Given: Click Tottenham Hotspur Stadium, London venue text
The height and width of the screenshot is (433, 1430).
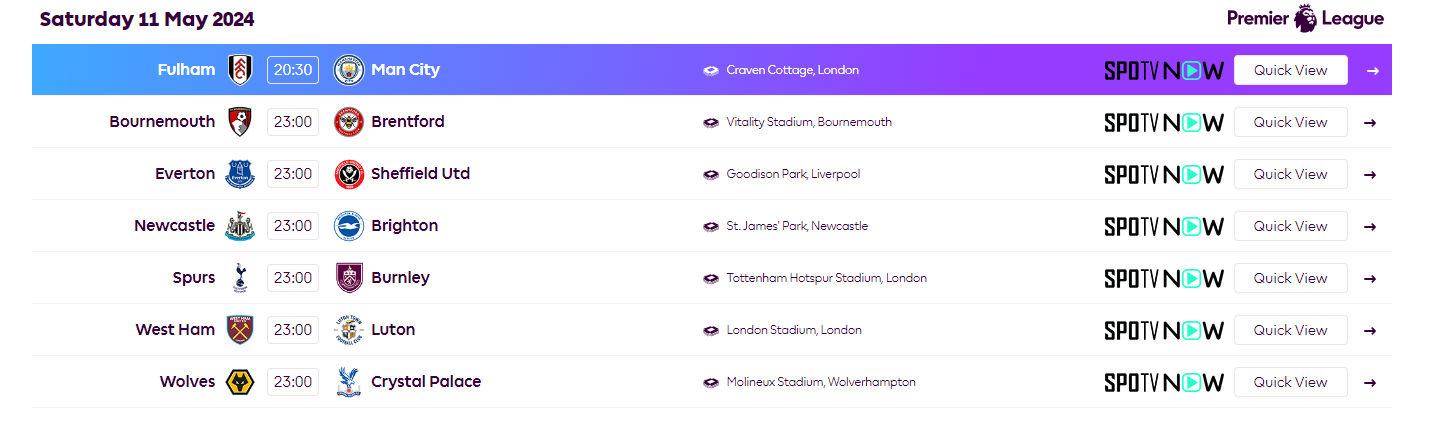Looking at the screenshot, I should click(x=827, y=278).
